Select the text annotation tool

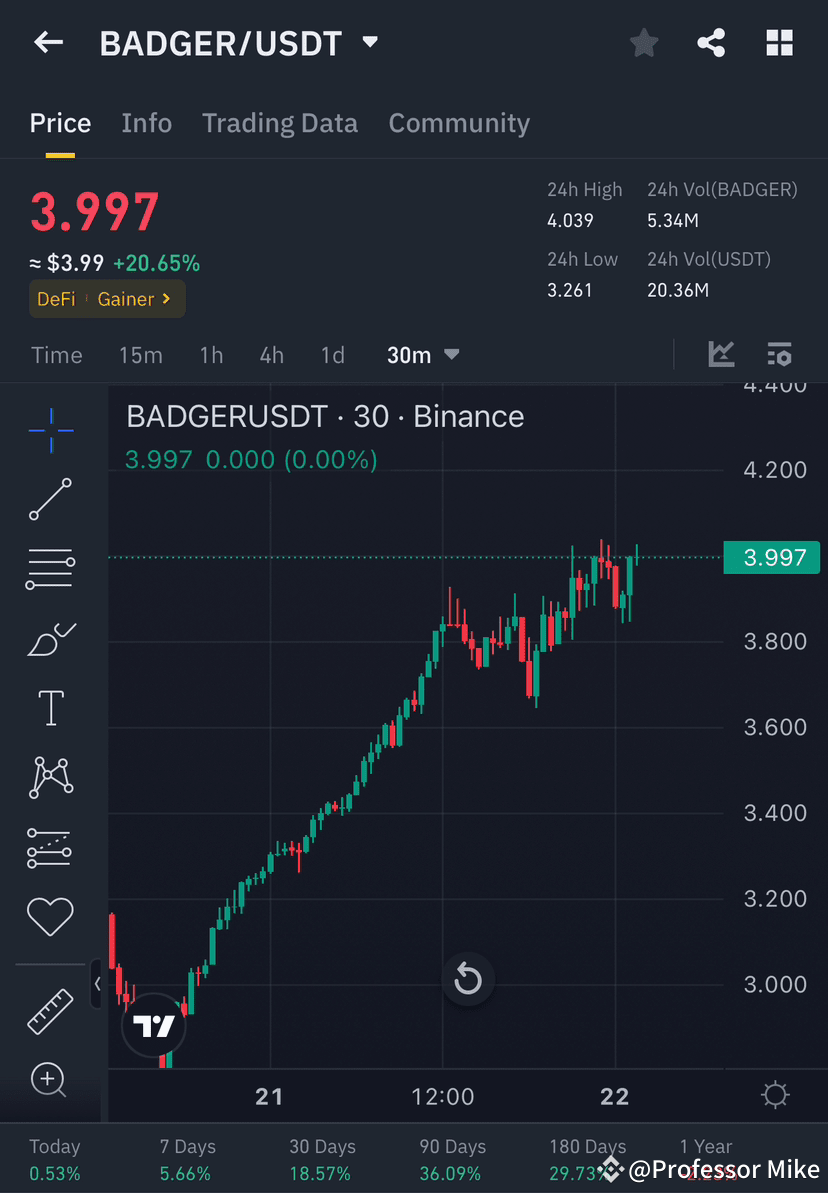[50, 707]
